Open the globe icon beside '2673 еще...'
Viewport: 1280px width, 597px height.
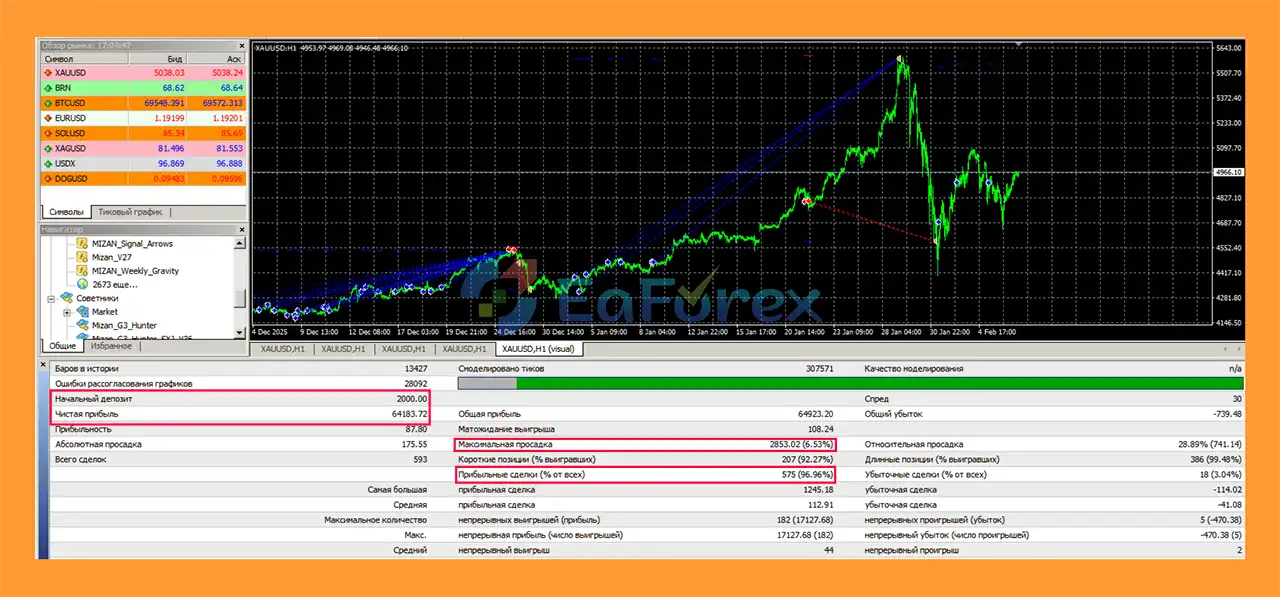coord(83,284)
